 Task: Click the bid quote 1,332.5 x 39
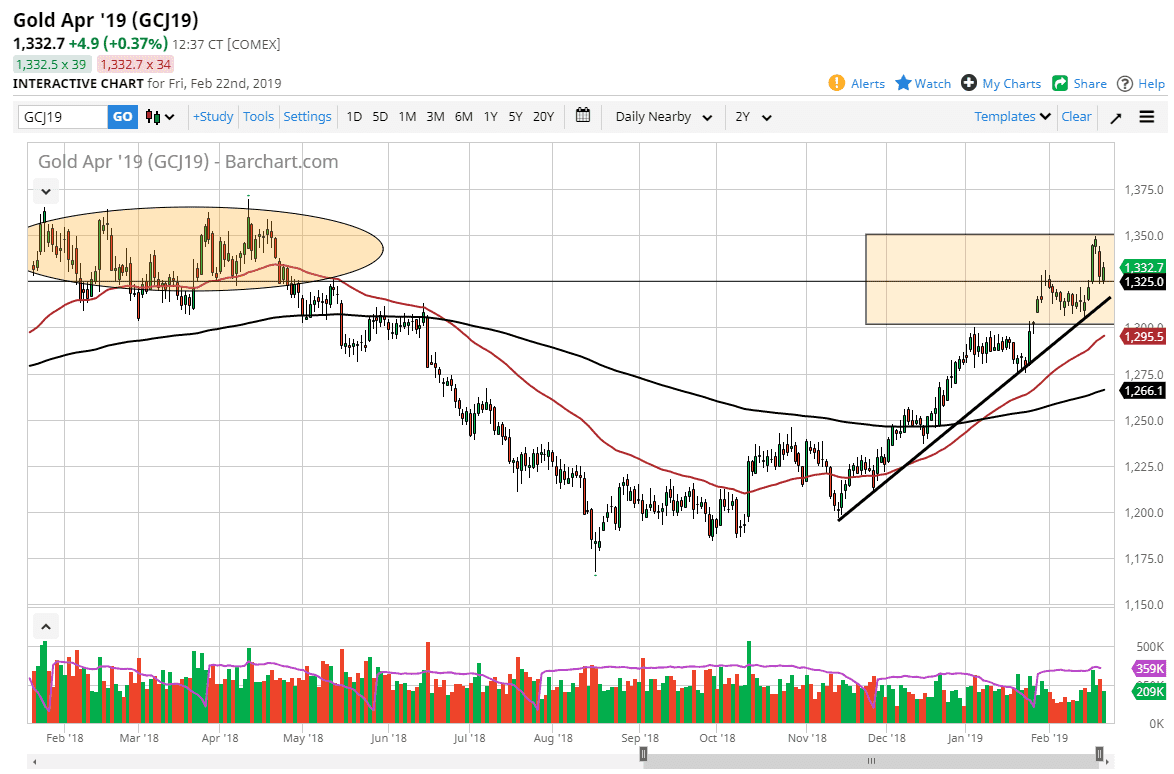pos(52,64)
